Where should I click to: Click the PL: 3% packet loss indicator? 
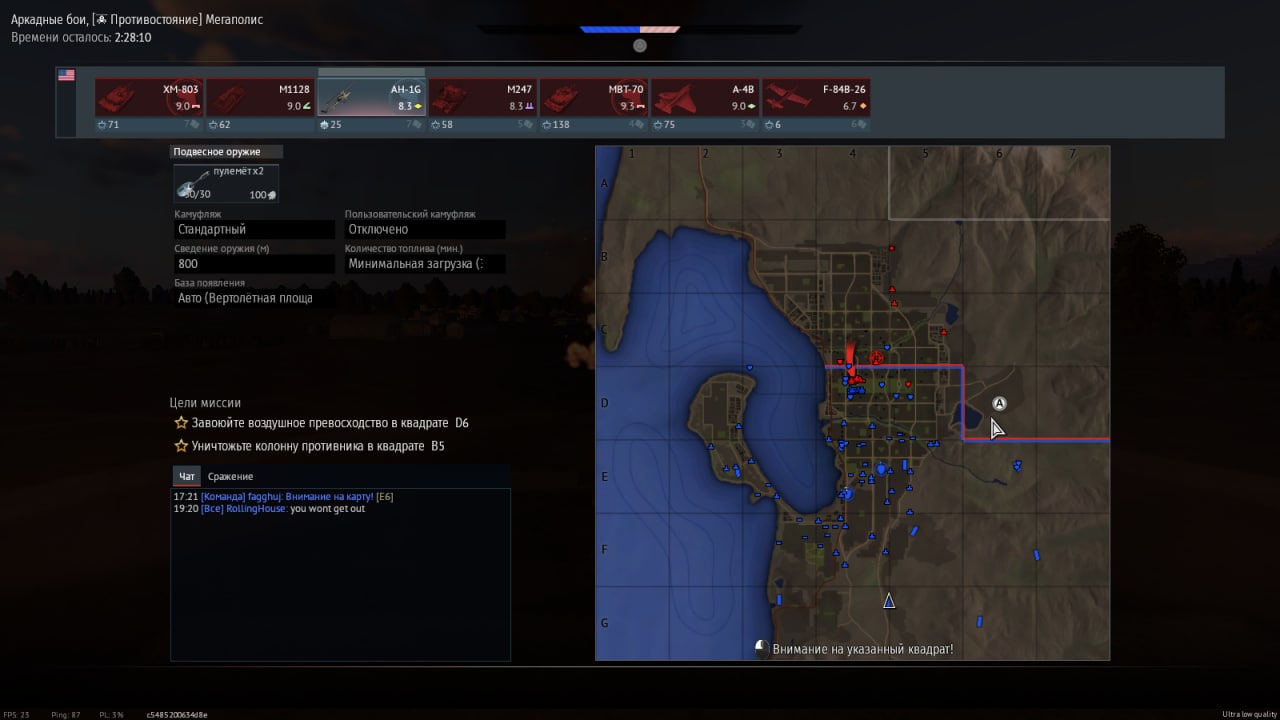112,714
